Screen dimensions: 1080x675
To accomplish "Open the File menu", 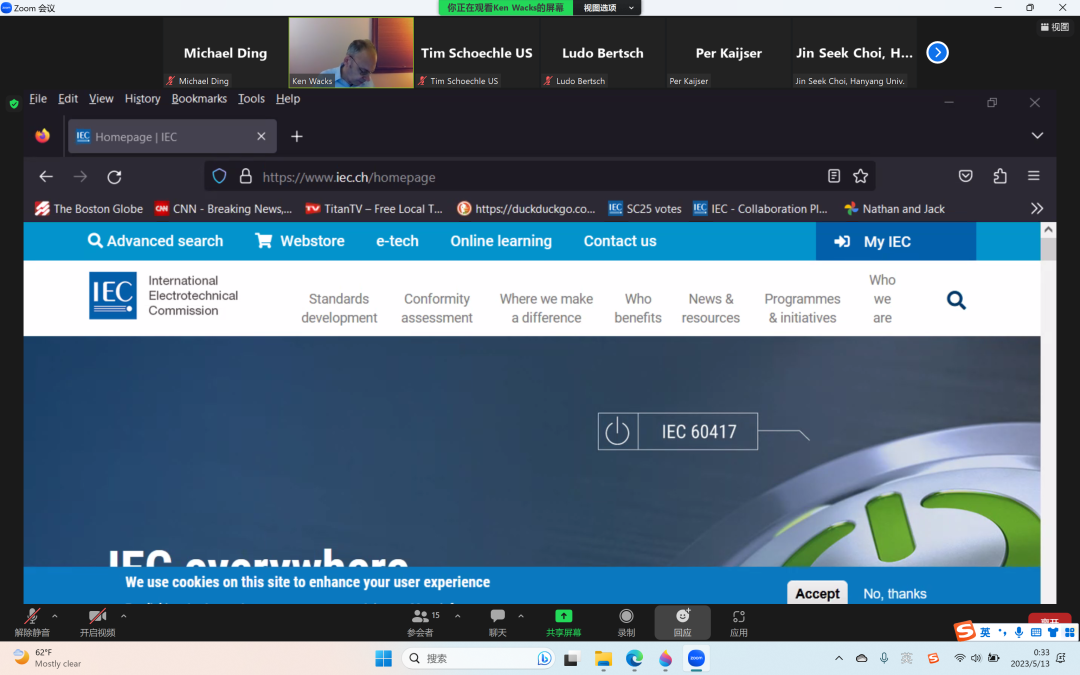I will point(38,98).
